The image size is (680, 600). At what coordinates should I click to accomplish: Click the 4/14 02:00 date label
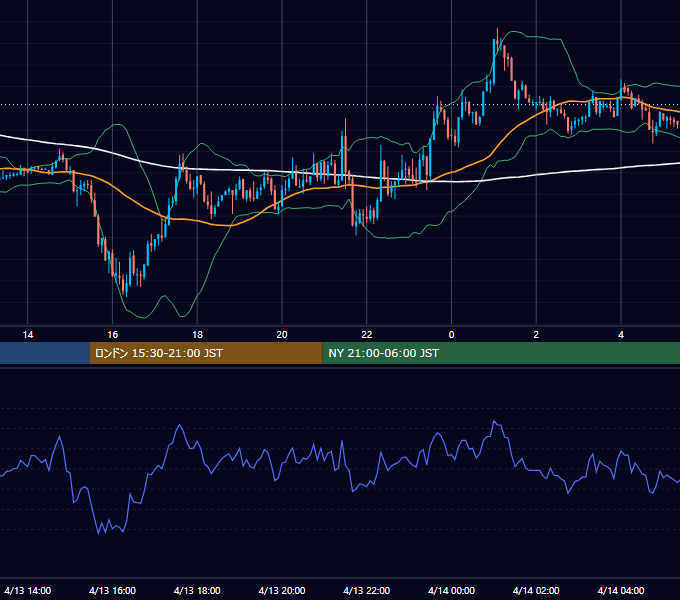pyautogui.click(x=536, y=590)
